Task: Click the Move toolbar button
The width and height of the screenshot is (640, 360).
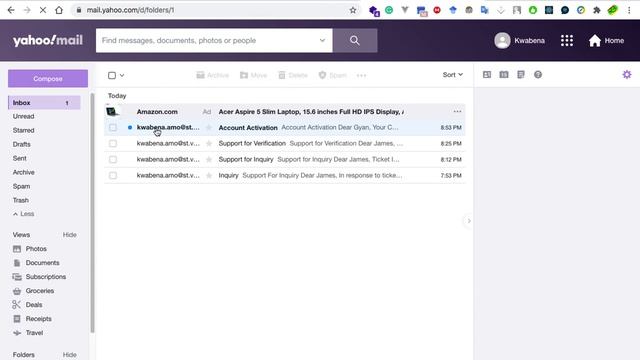Action: tap(253, 75)
